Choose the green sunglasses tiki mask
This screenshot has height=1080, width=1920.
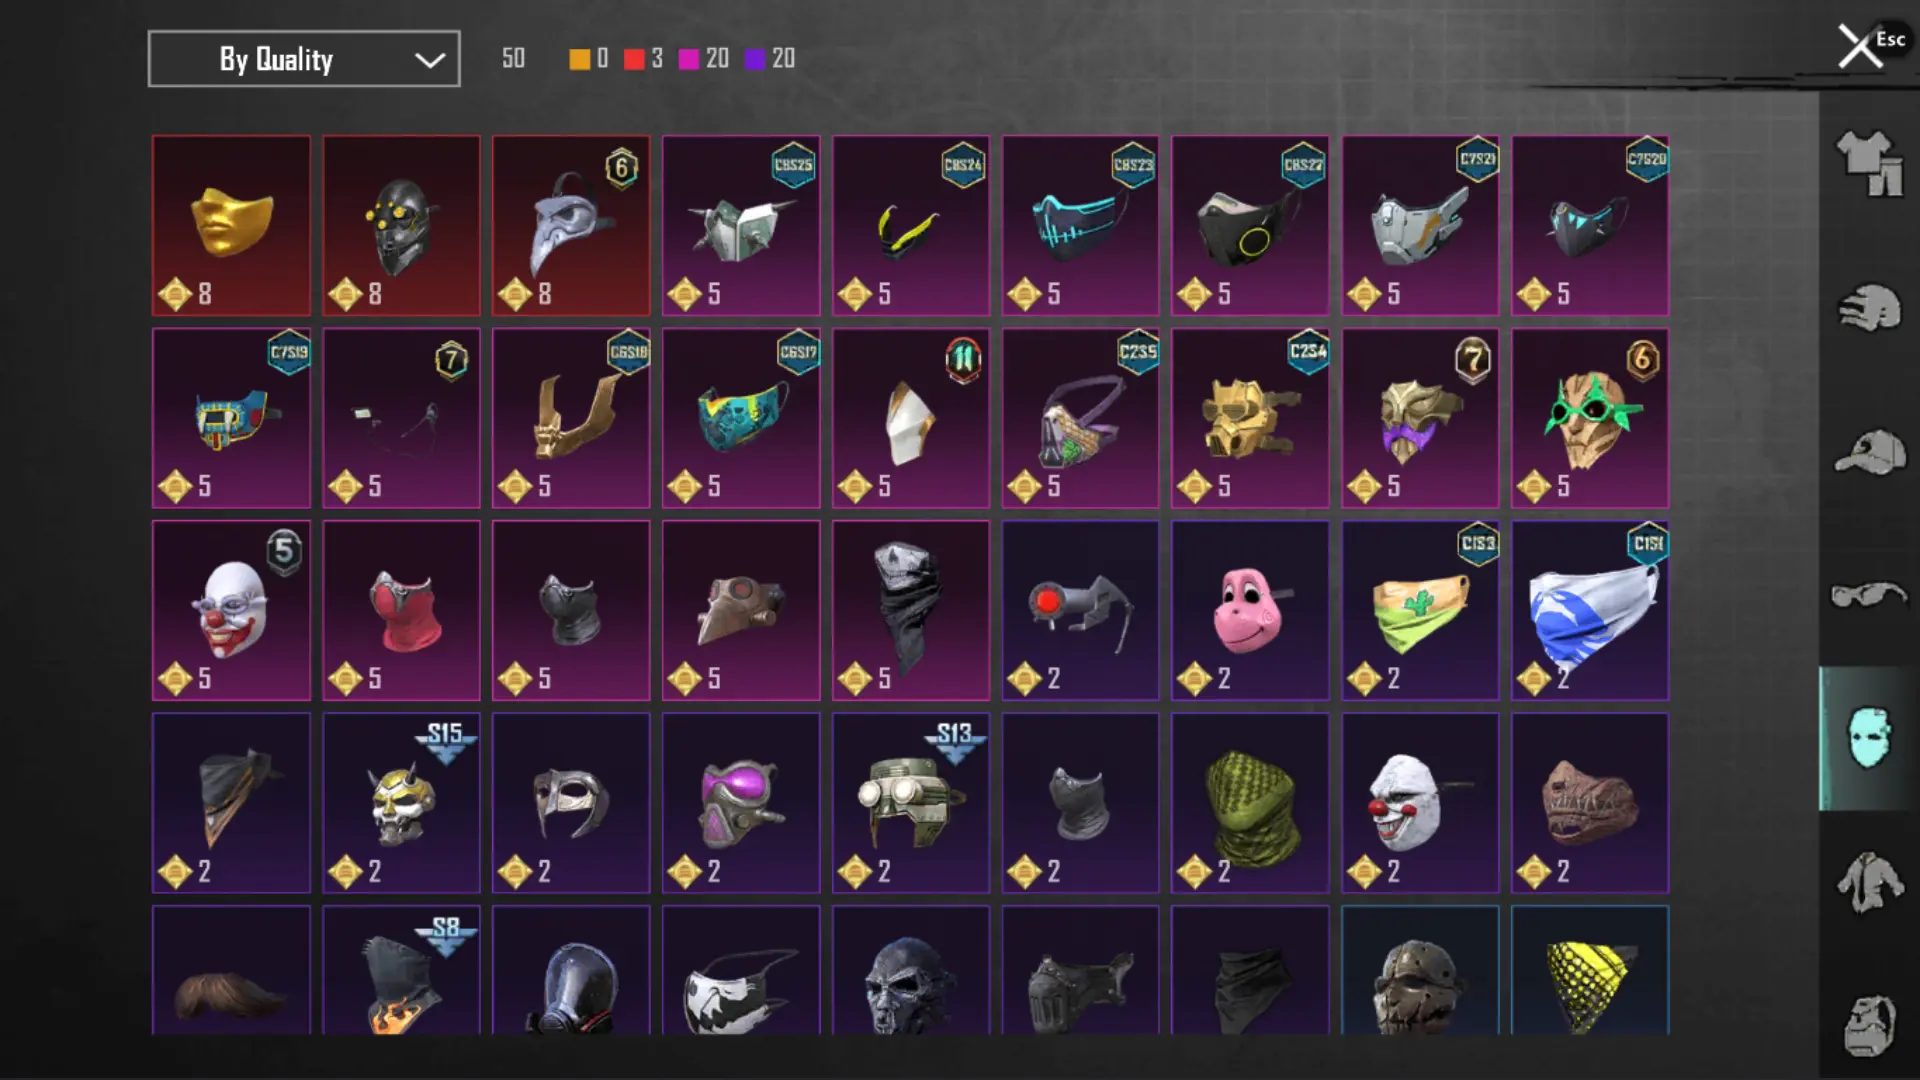pyautogui.click(x=1590, y=418)
